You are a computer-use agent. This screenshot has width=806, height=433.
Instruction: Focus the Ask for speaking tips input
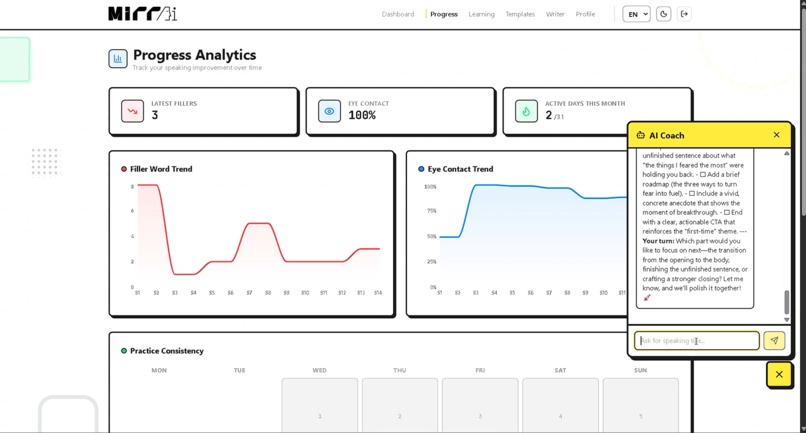(697, 340)
